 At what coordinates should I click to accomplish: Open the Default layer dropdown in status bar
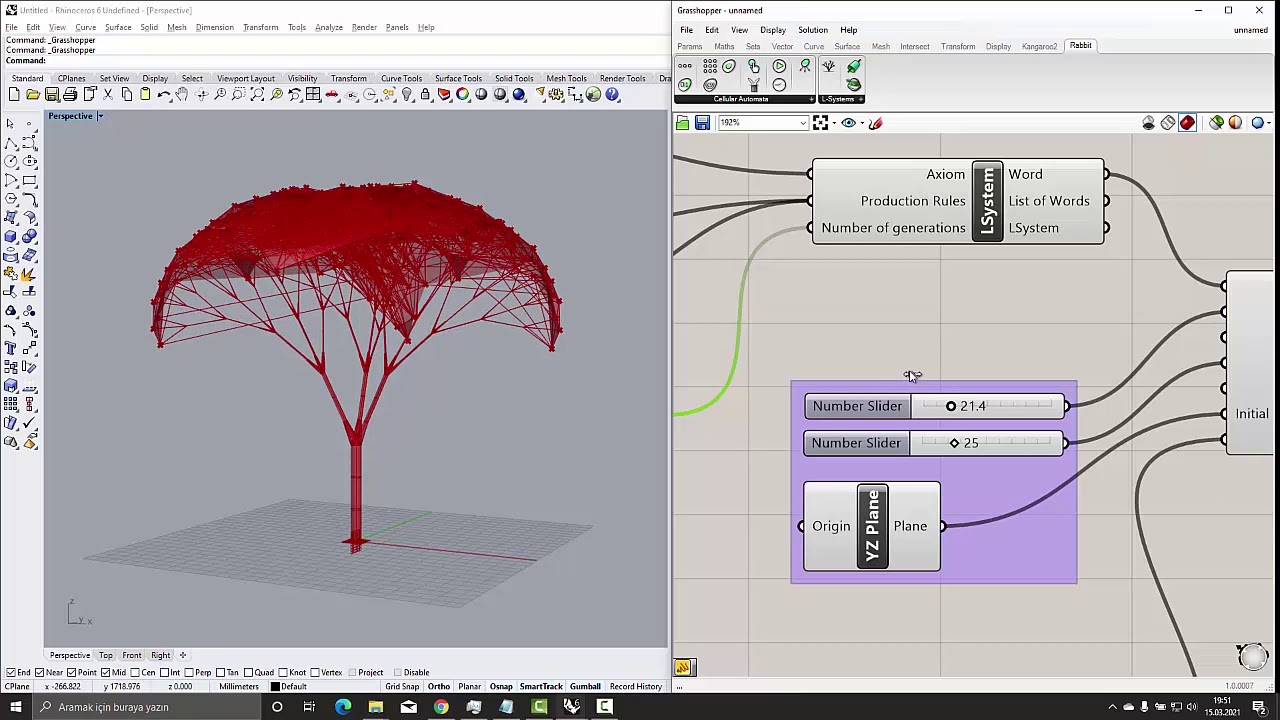coord(290,687)
